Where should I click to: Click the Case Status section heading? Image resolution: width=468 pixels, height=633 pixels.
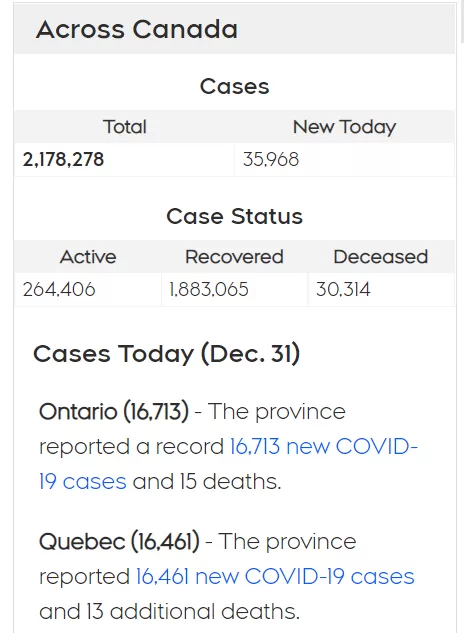(235, 216)
